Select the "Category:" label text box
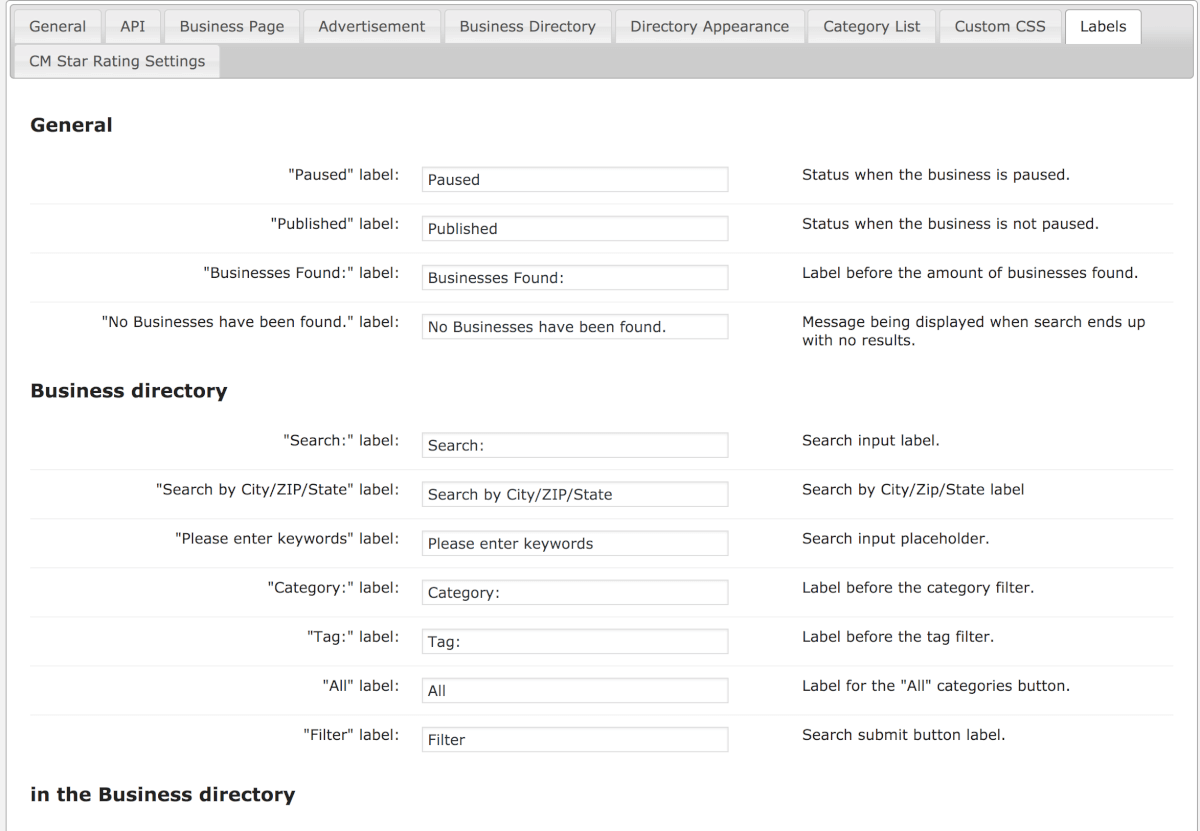Screen dimensions: 1200x831 tap(574, 593)
